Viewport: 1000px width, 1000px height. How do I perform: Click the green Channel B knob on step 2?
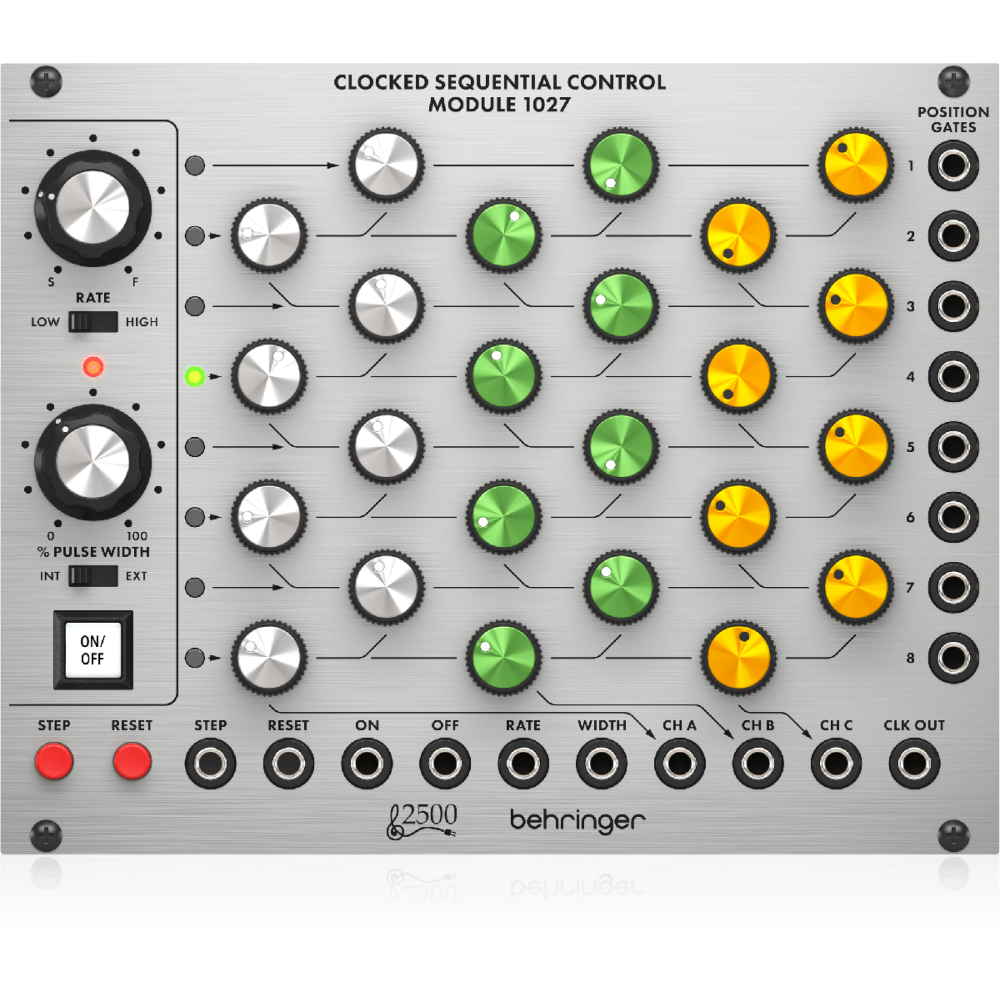[505, 235]
